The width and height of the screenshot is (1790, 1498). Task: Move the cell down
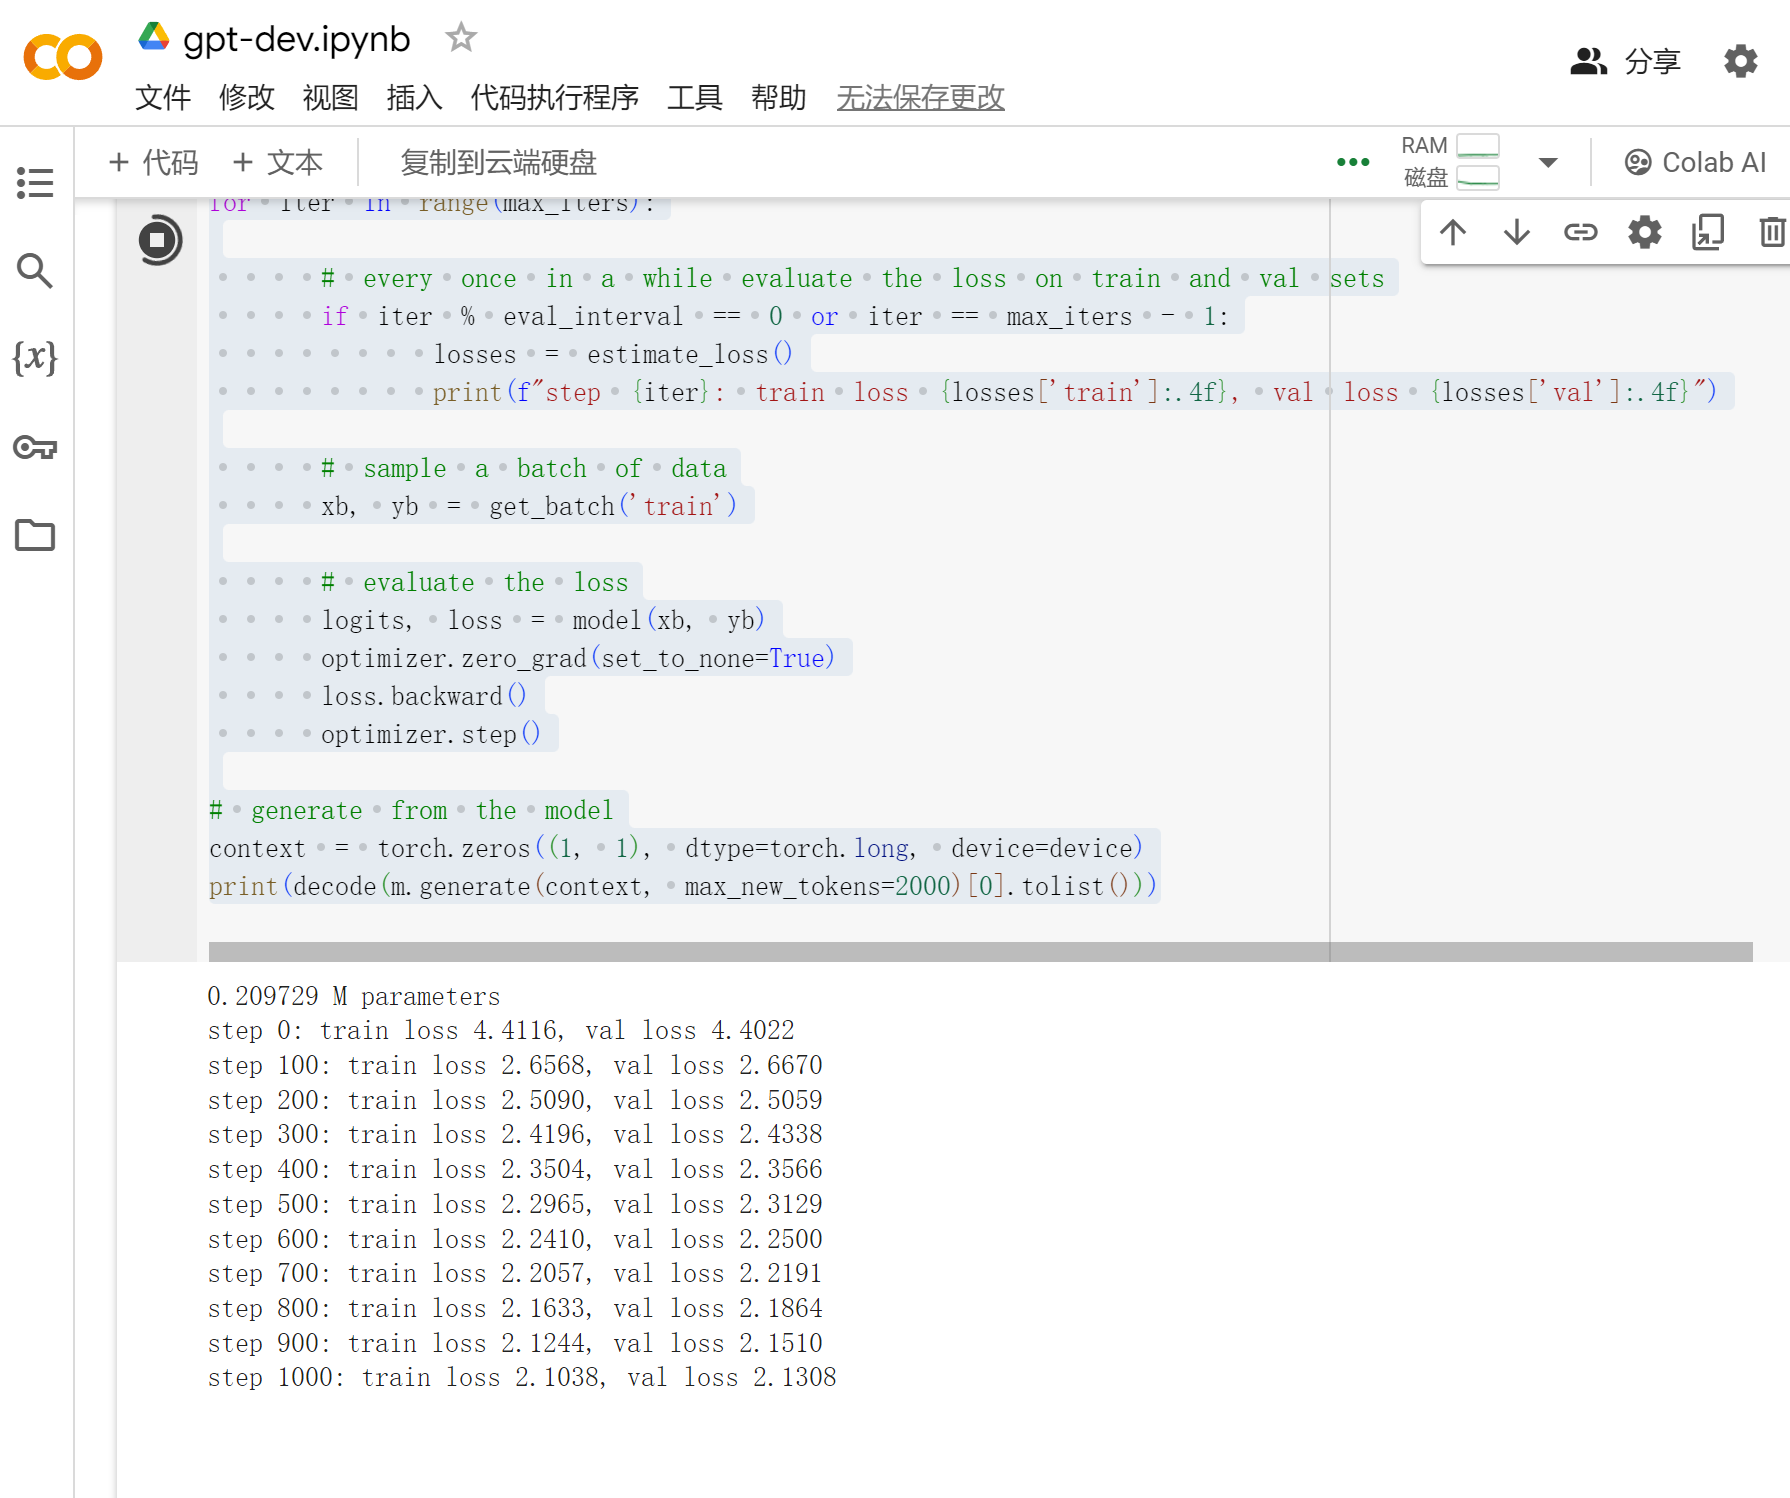[1517, 232]
